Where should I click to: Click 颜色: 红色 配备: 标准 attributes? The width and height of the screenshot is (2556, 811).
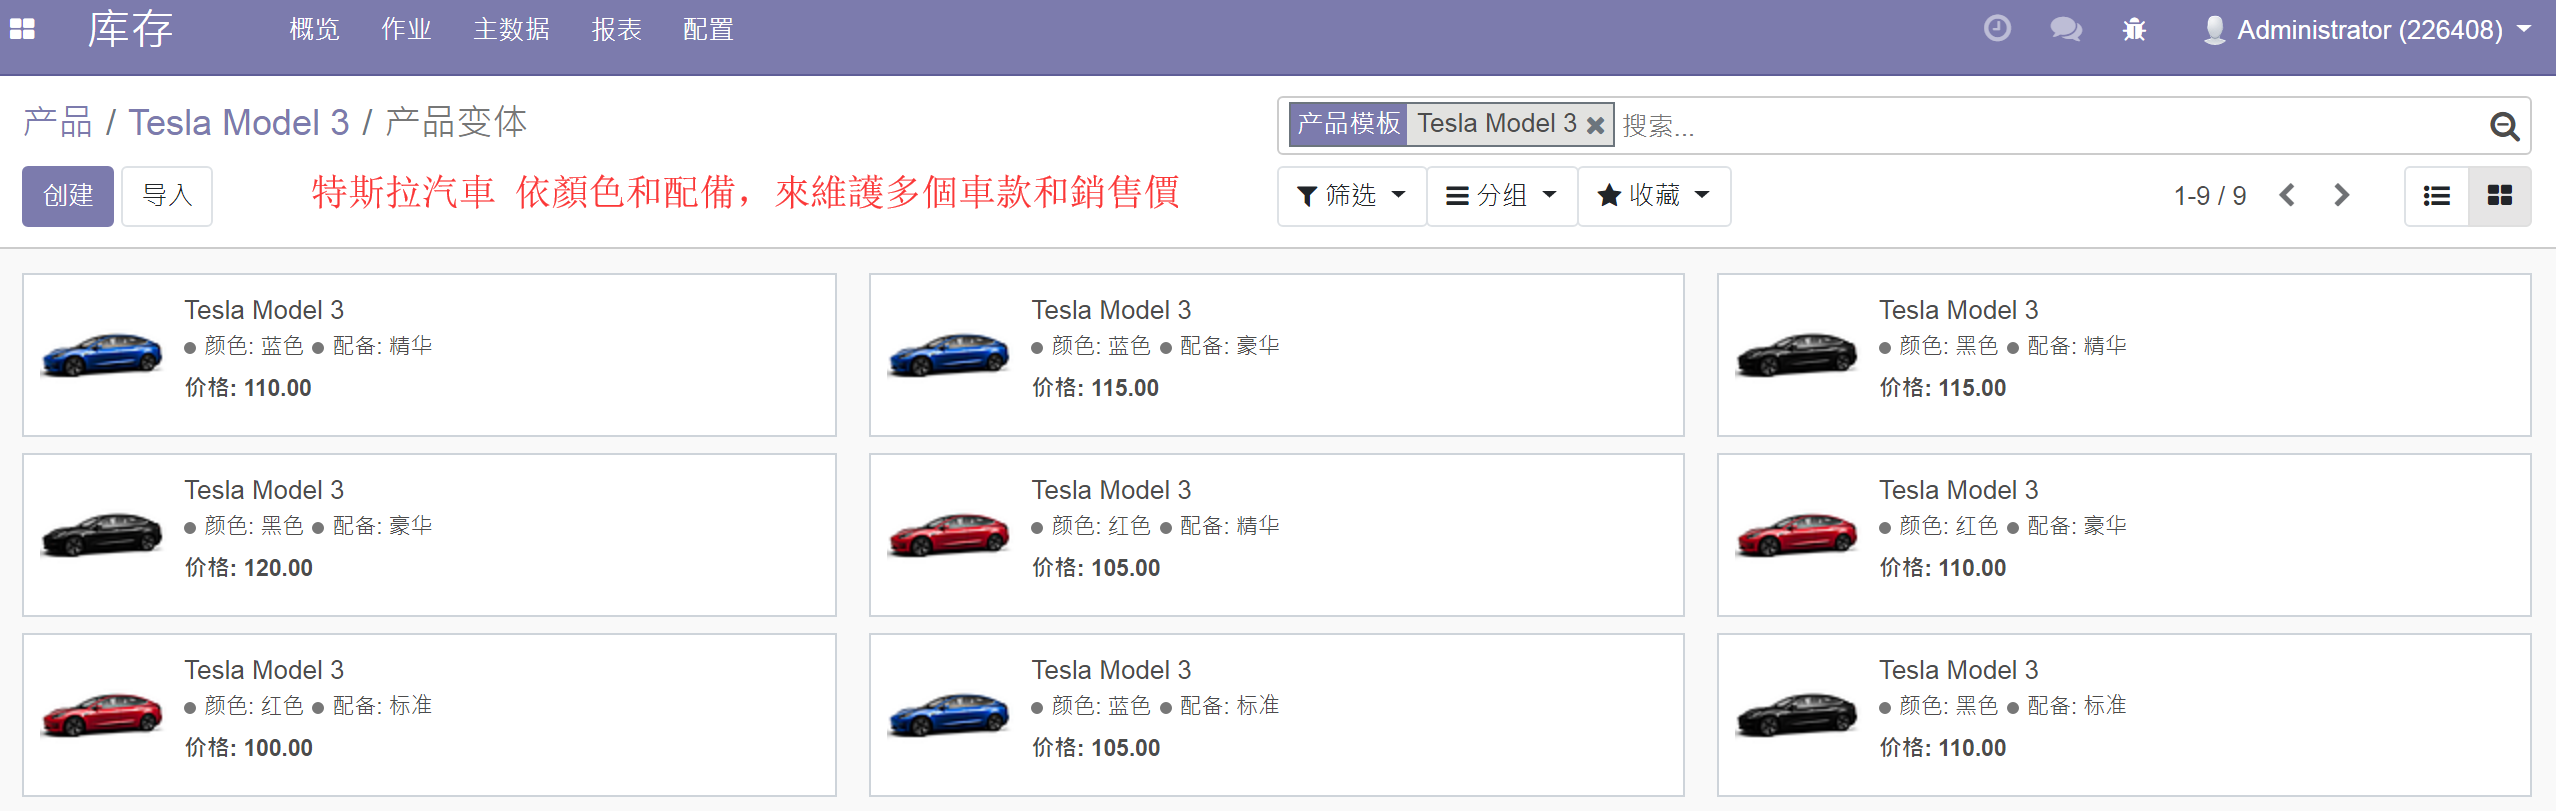tap(308, 706)
